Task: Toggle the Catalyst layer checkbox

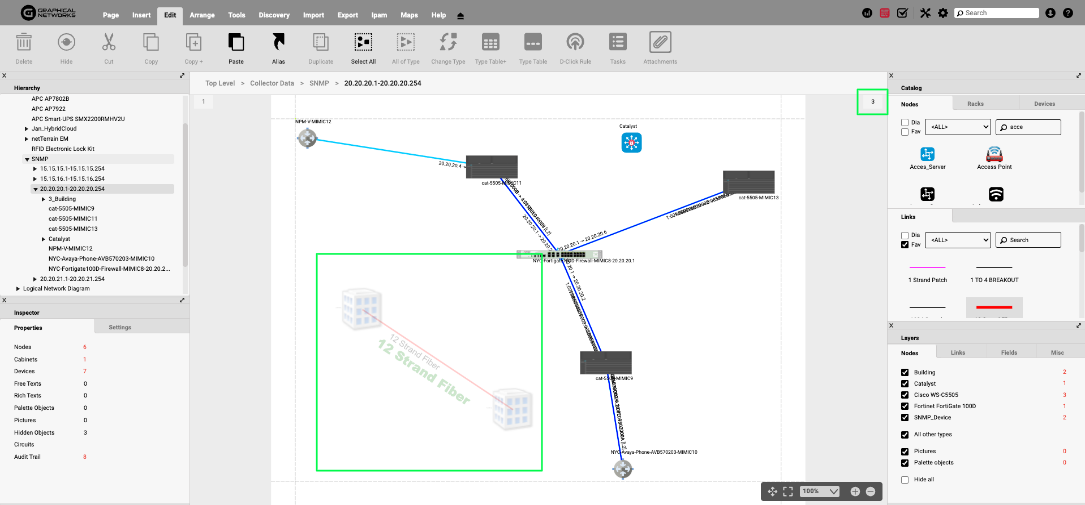Action: coord(905,383)
